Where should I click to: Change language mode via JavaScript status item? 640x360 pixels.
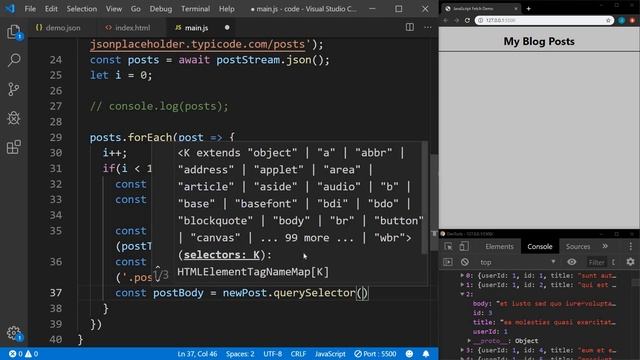point(330,354)
